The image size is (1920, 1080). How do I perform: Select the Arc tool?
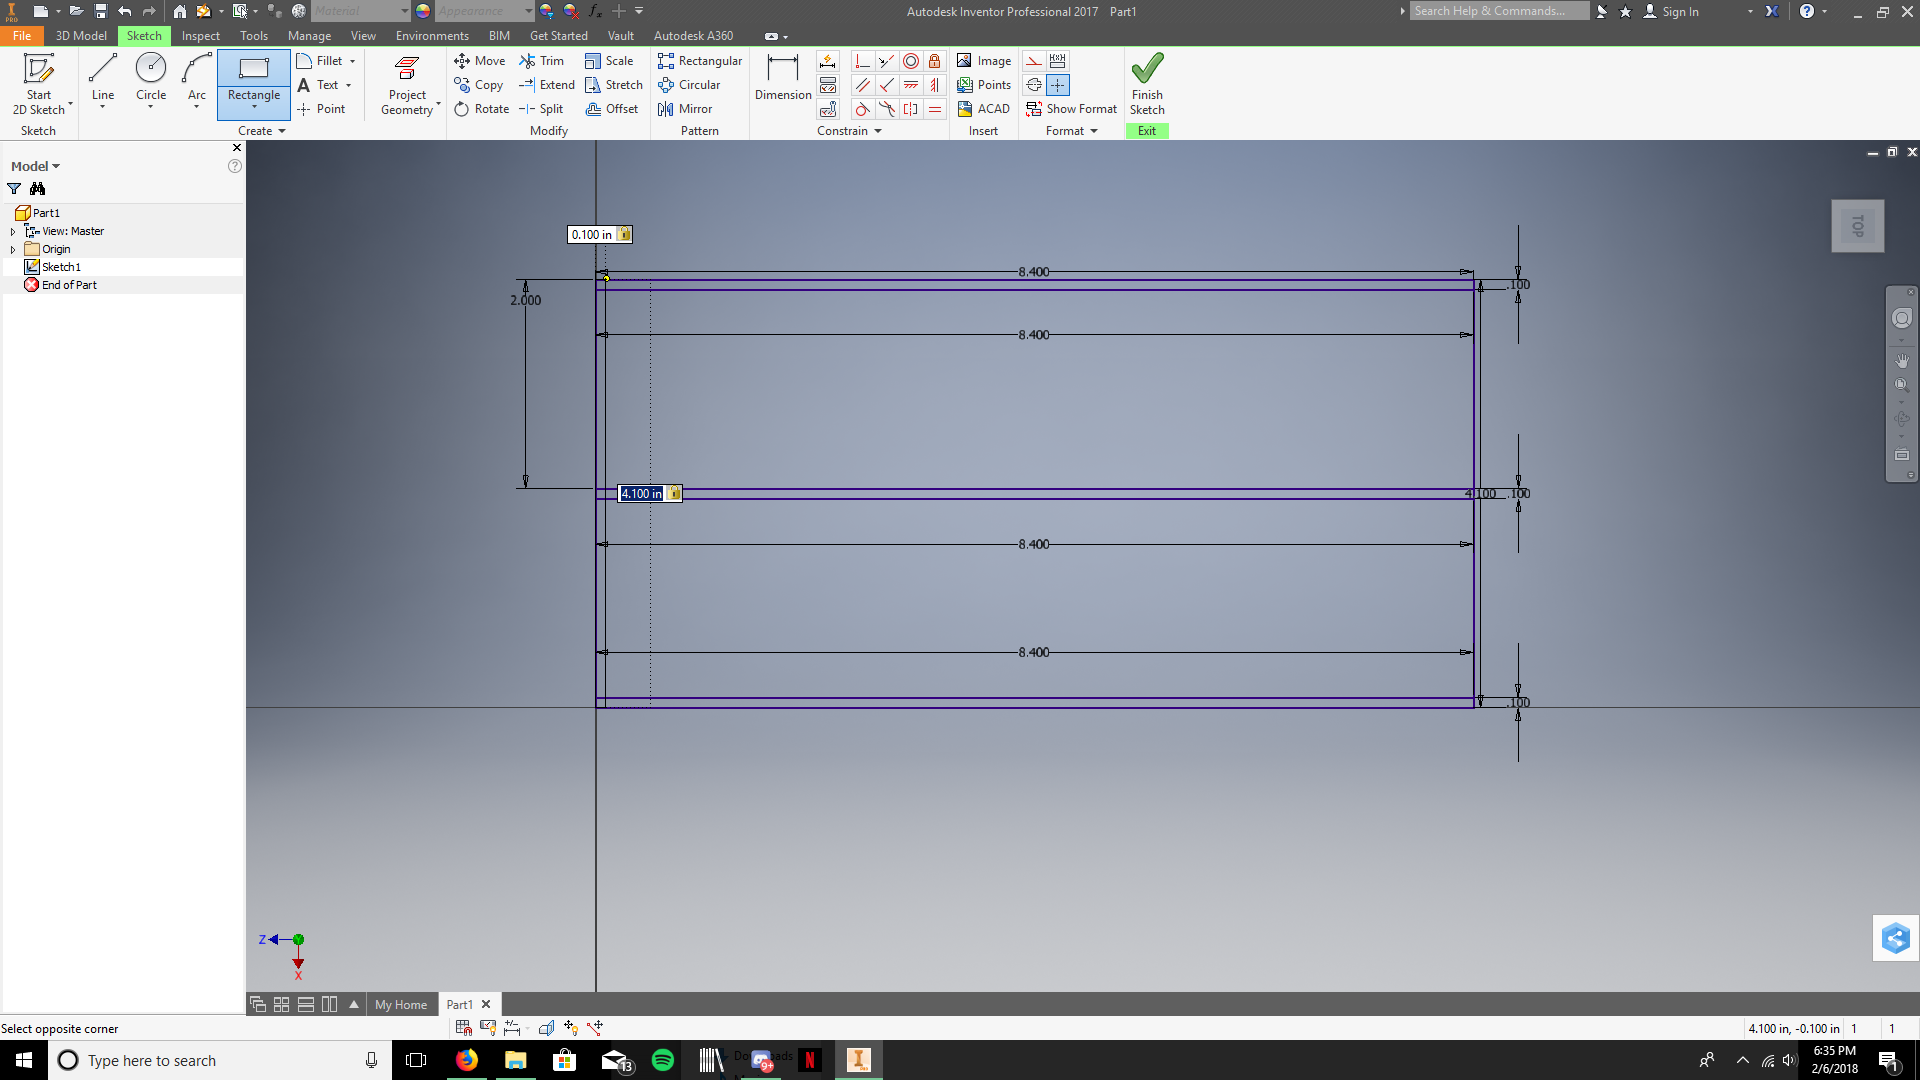tap(195, 84)
